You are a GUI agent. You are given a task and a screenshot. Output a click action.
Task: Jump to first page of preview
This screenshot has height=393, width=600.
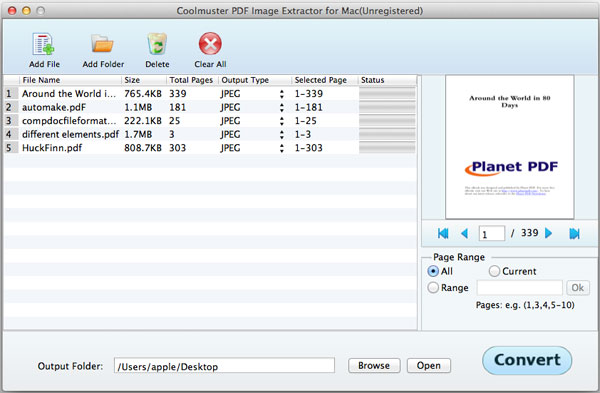[x=443, y=233]
